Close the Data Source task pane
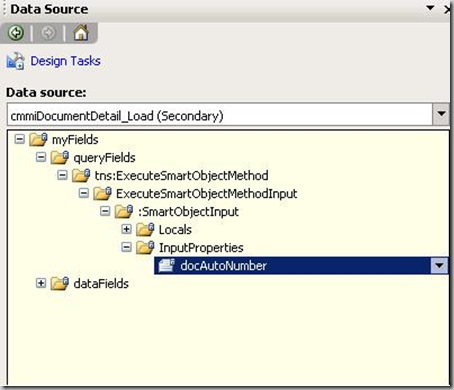 pyautogui.click(x=448, y=9)
